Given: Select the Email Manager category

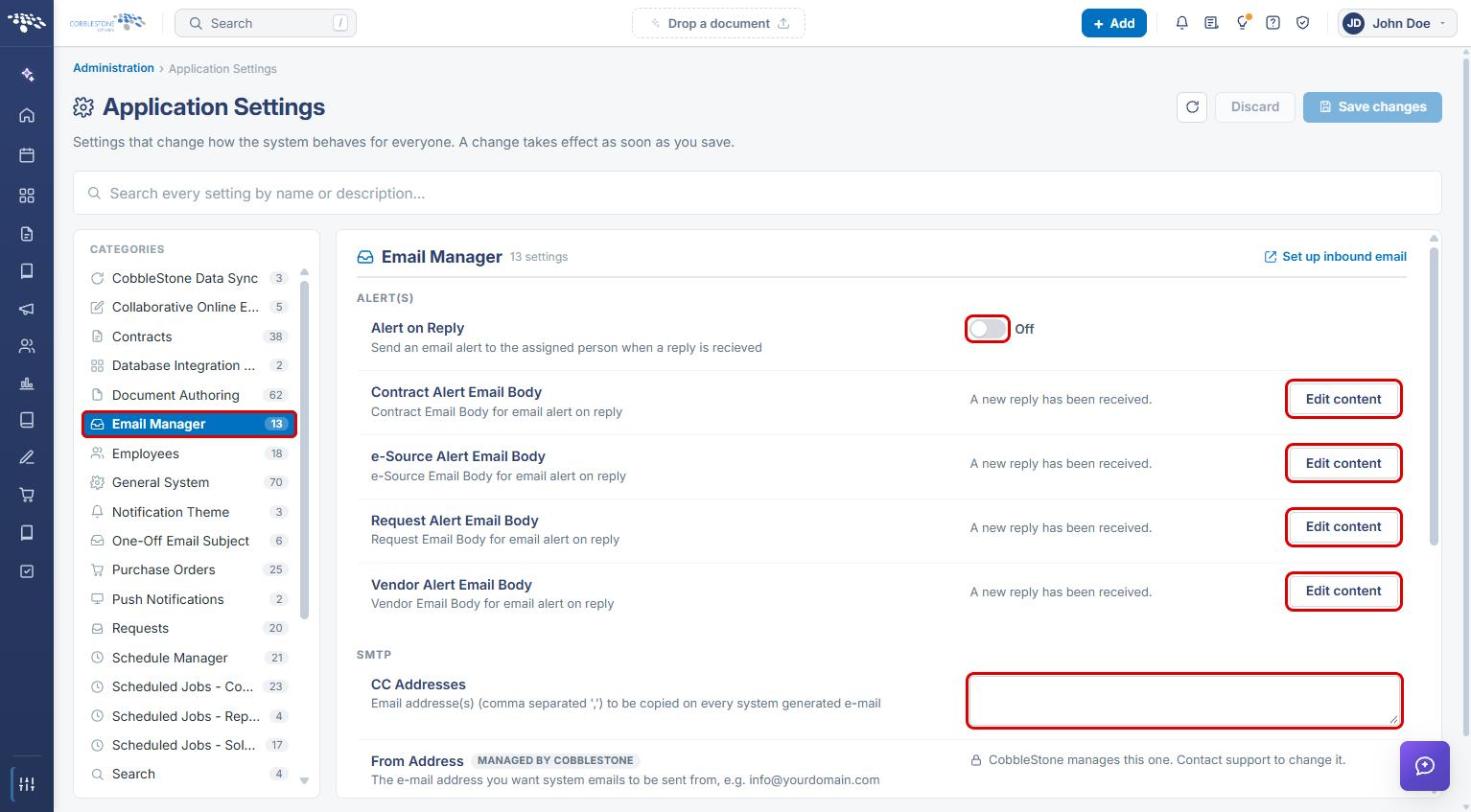Looking at the screenshot, I should point(189,424).
